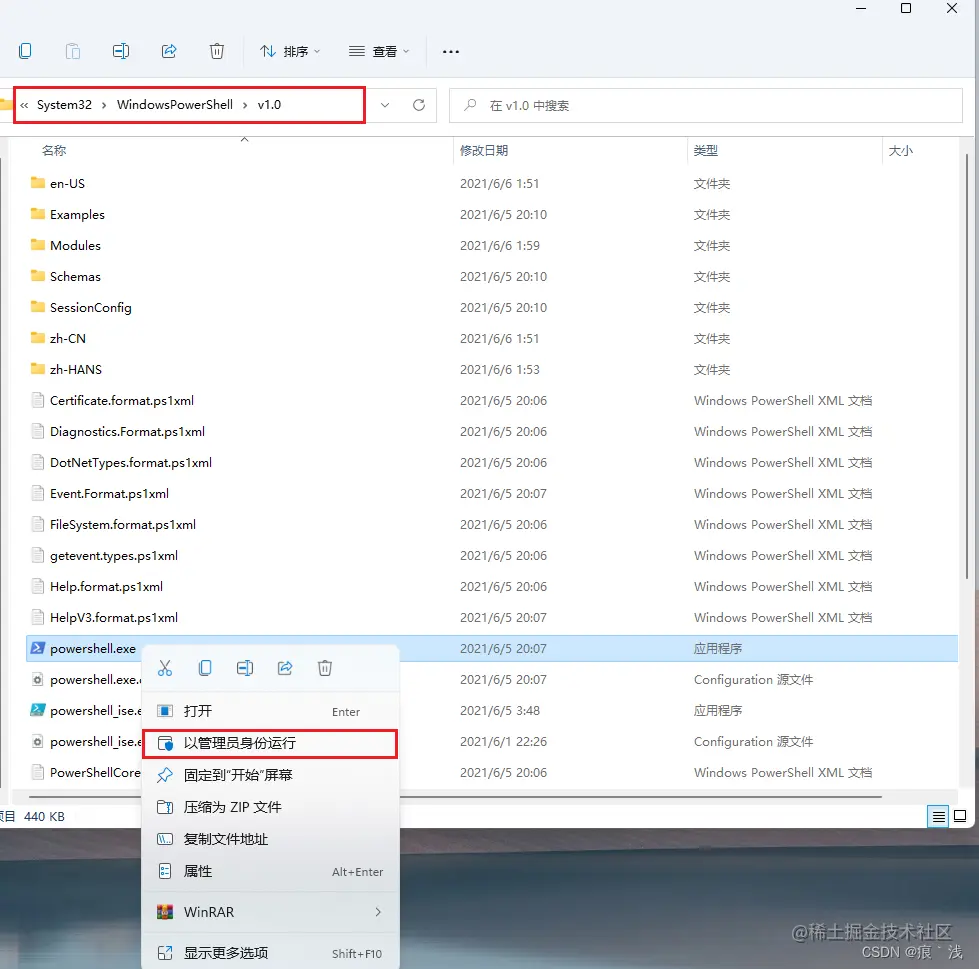Select the Modules folder

pos(76,245)
